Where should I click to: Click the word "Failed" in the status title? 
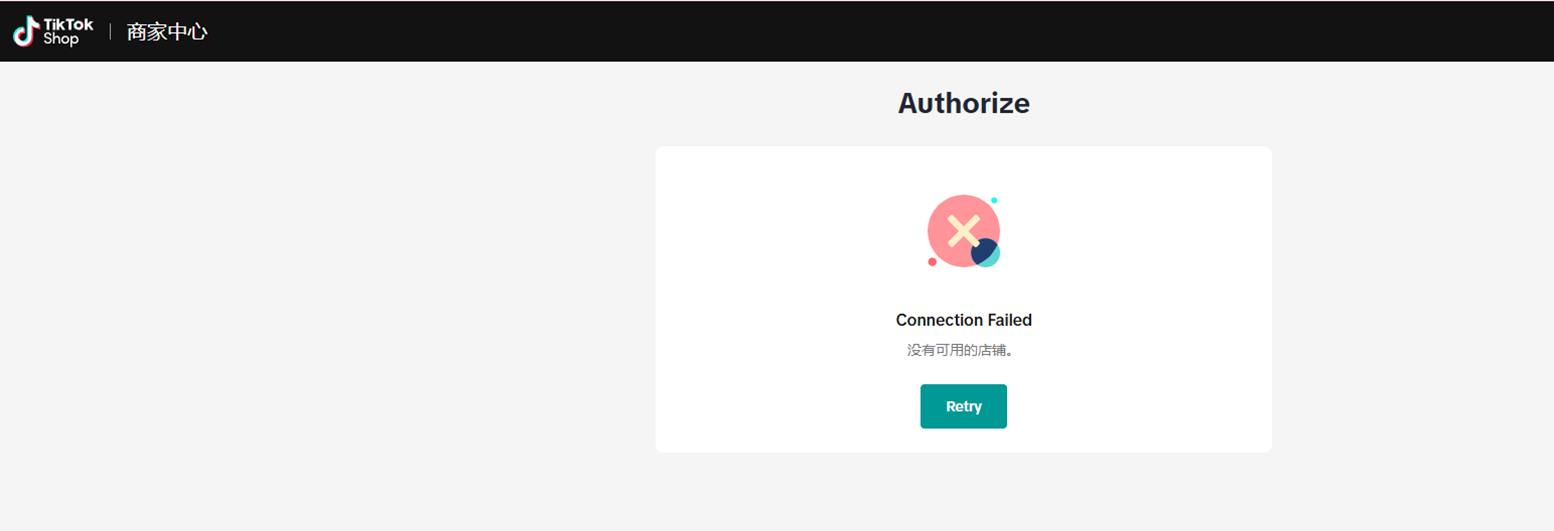1010,320
